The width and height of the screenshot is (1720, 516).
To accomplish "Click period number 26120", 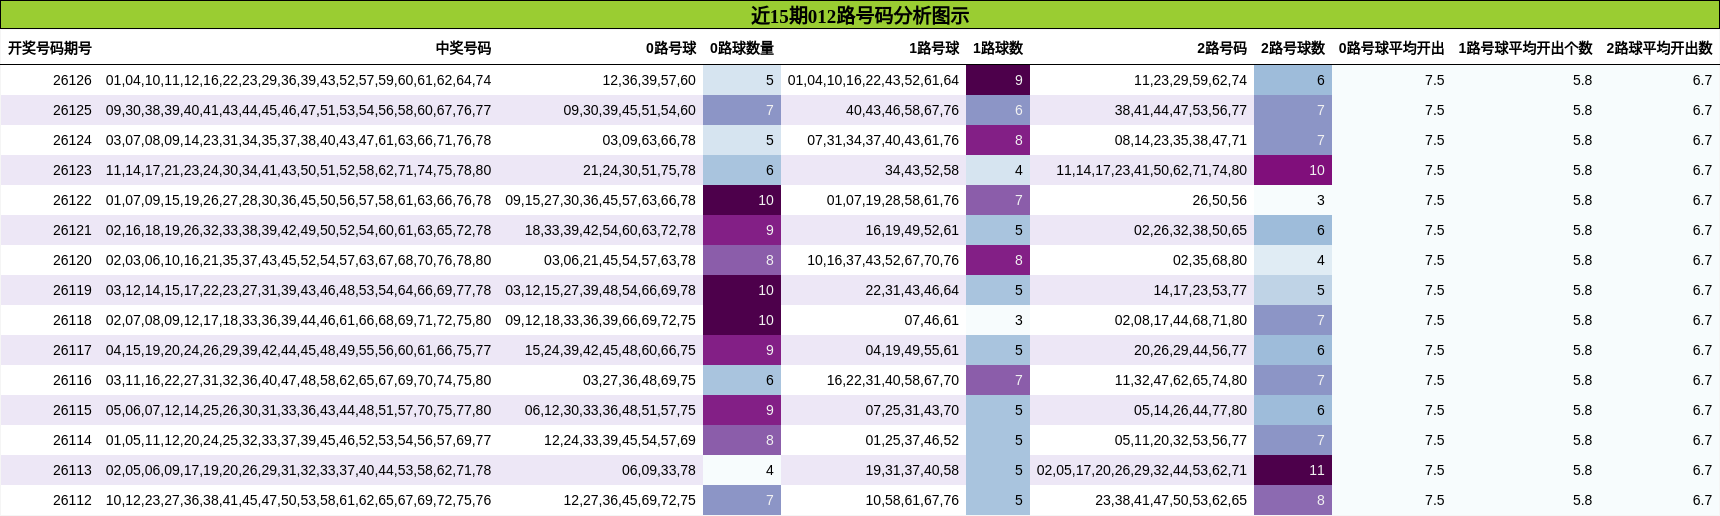I will [72, 260].
